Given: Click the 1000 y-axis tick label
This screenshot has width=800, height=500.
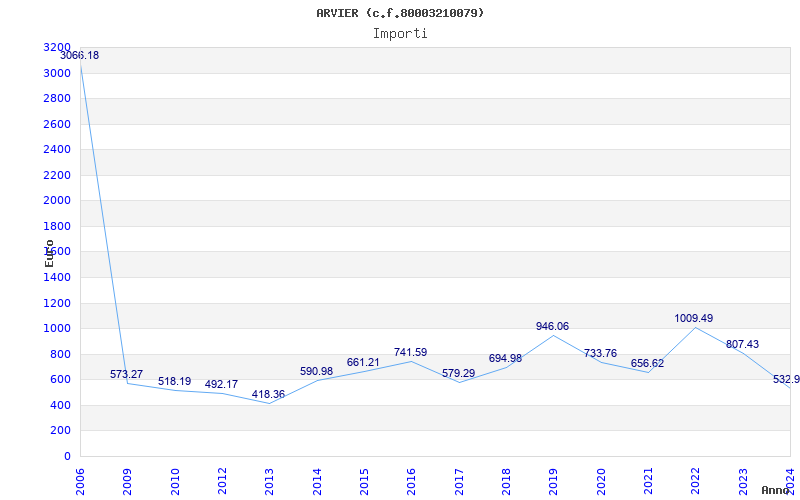Looking at the screenshot, I should [x=57, y=329].
